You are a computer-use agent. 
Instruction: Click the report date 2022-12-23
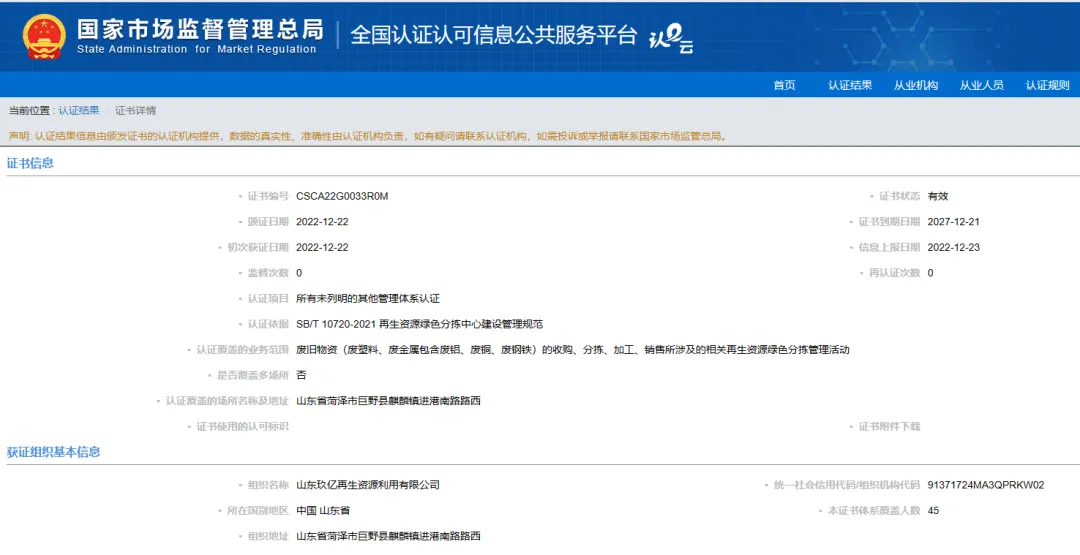point(953,247)
